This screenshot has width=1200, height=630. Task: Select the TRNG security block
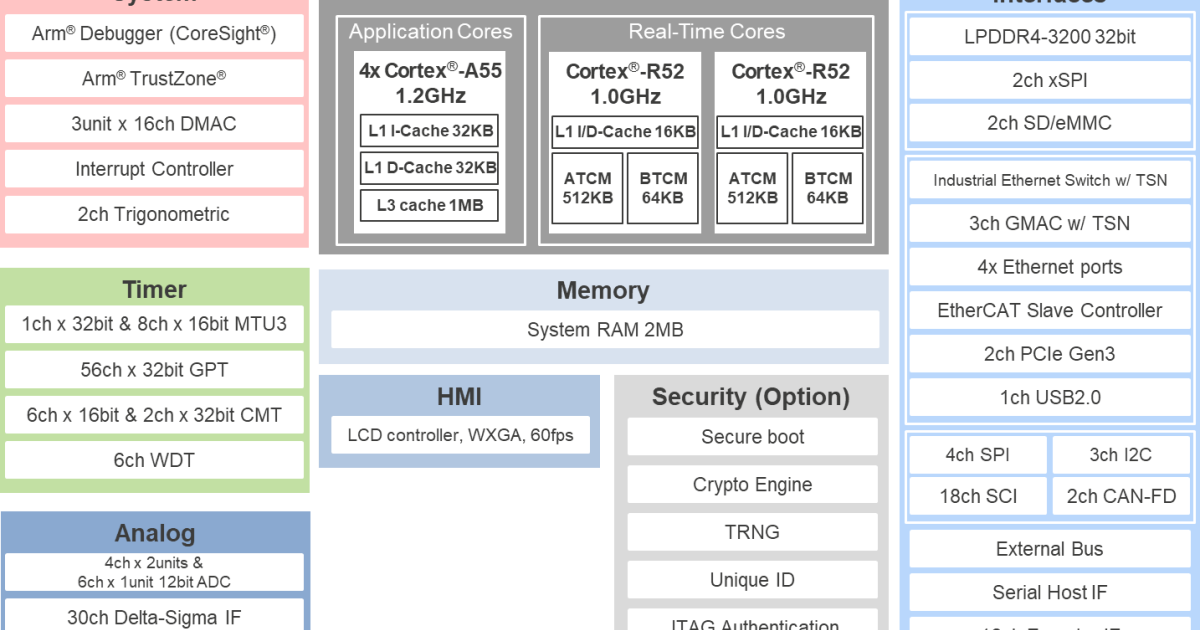click(752, 532)
